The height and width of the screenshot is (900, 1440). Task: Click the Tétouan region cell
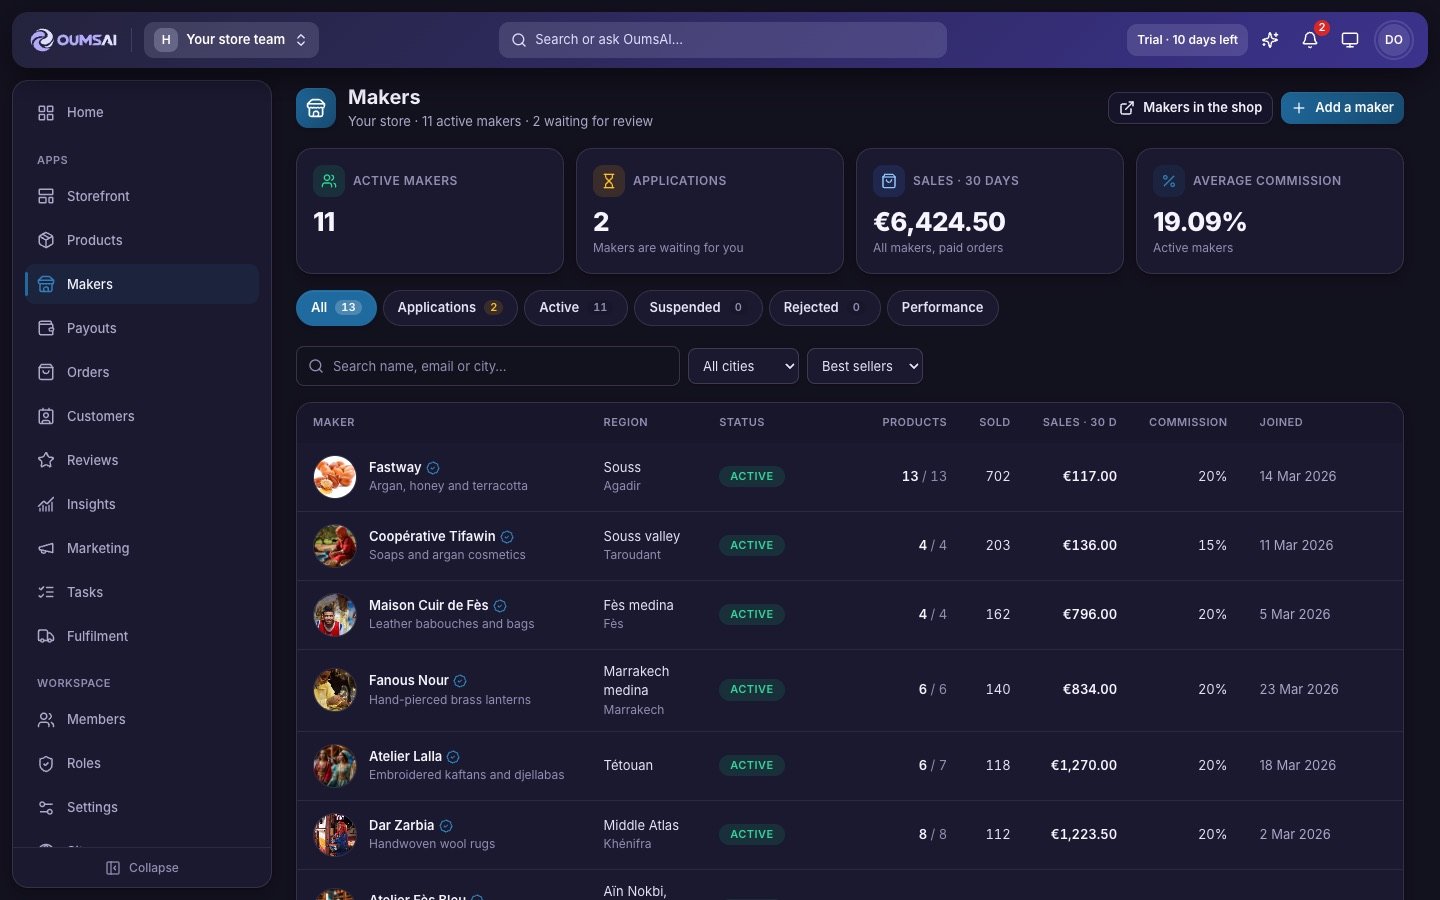tap(628, 765)
